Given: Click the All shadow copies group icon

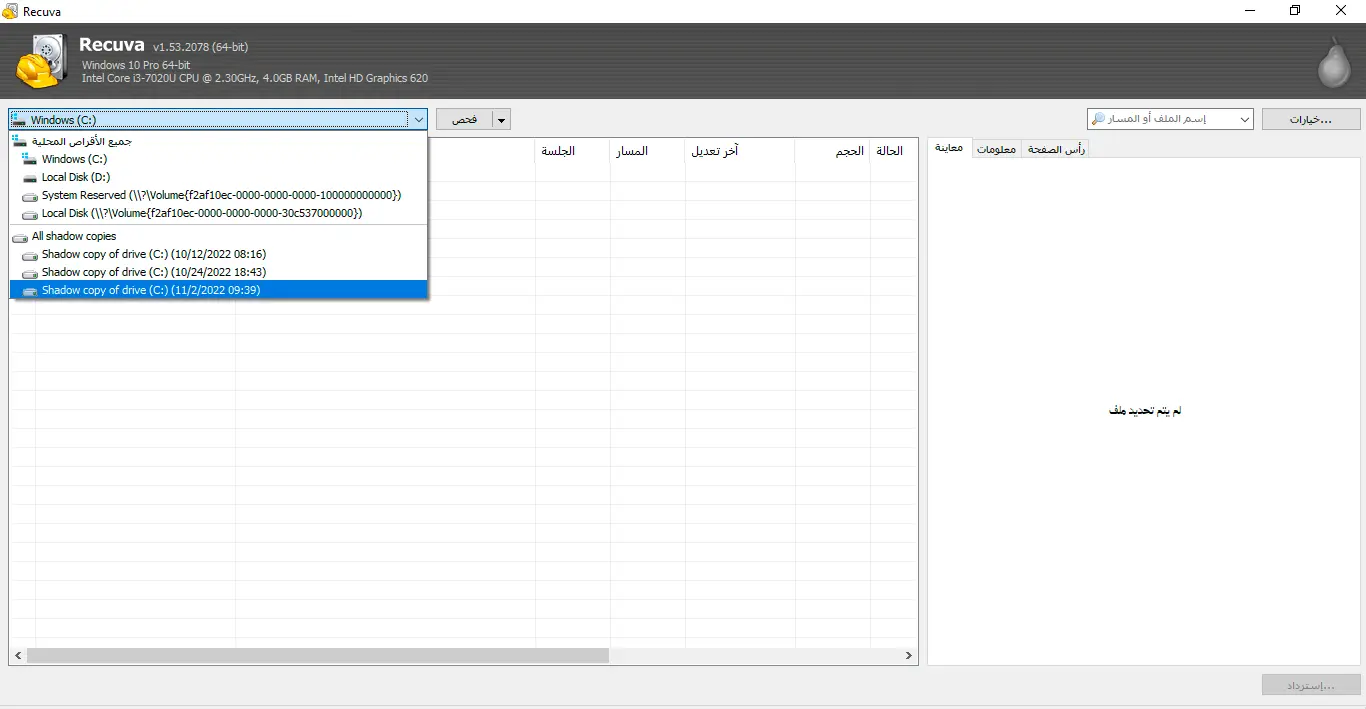Looking at the screenshot, I should pyautogui.click(x=19, y=237).
